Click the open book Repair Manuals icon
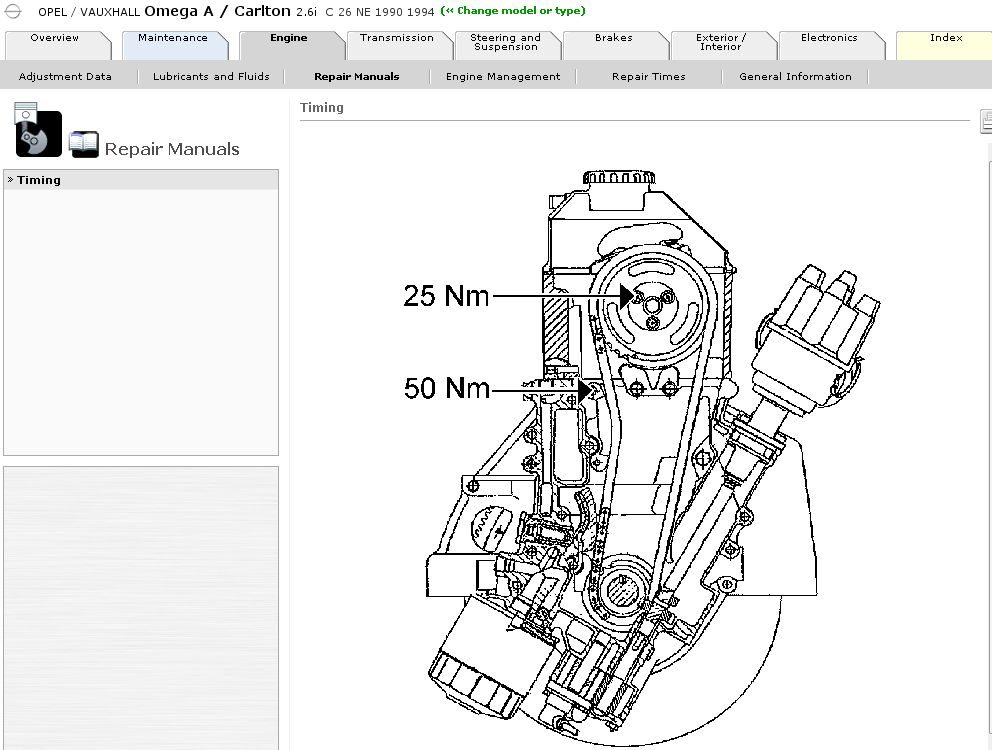This screenshot has height=750, width=992. [84, 145]
